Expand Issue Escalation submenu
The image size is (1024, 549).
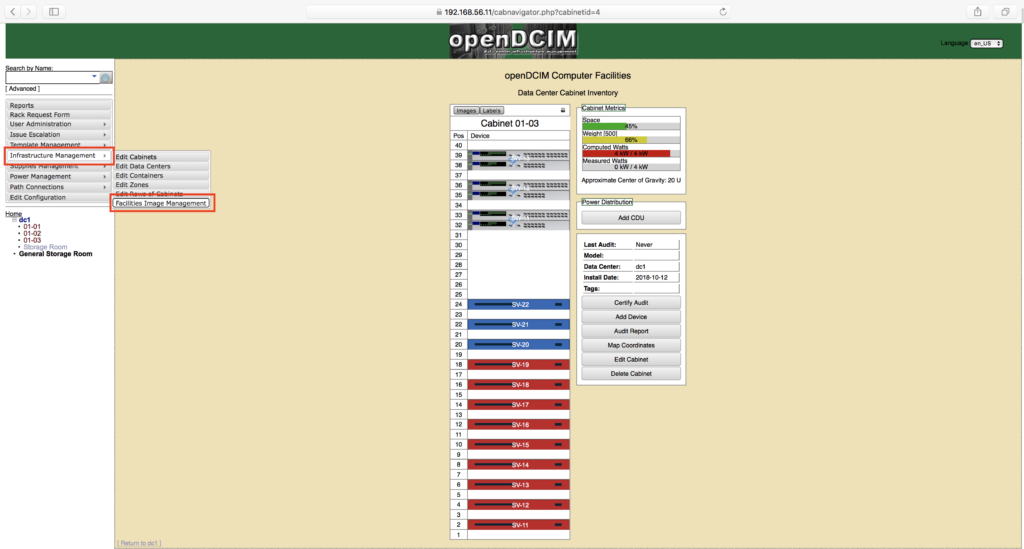pos(58,134)
